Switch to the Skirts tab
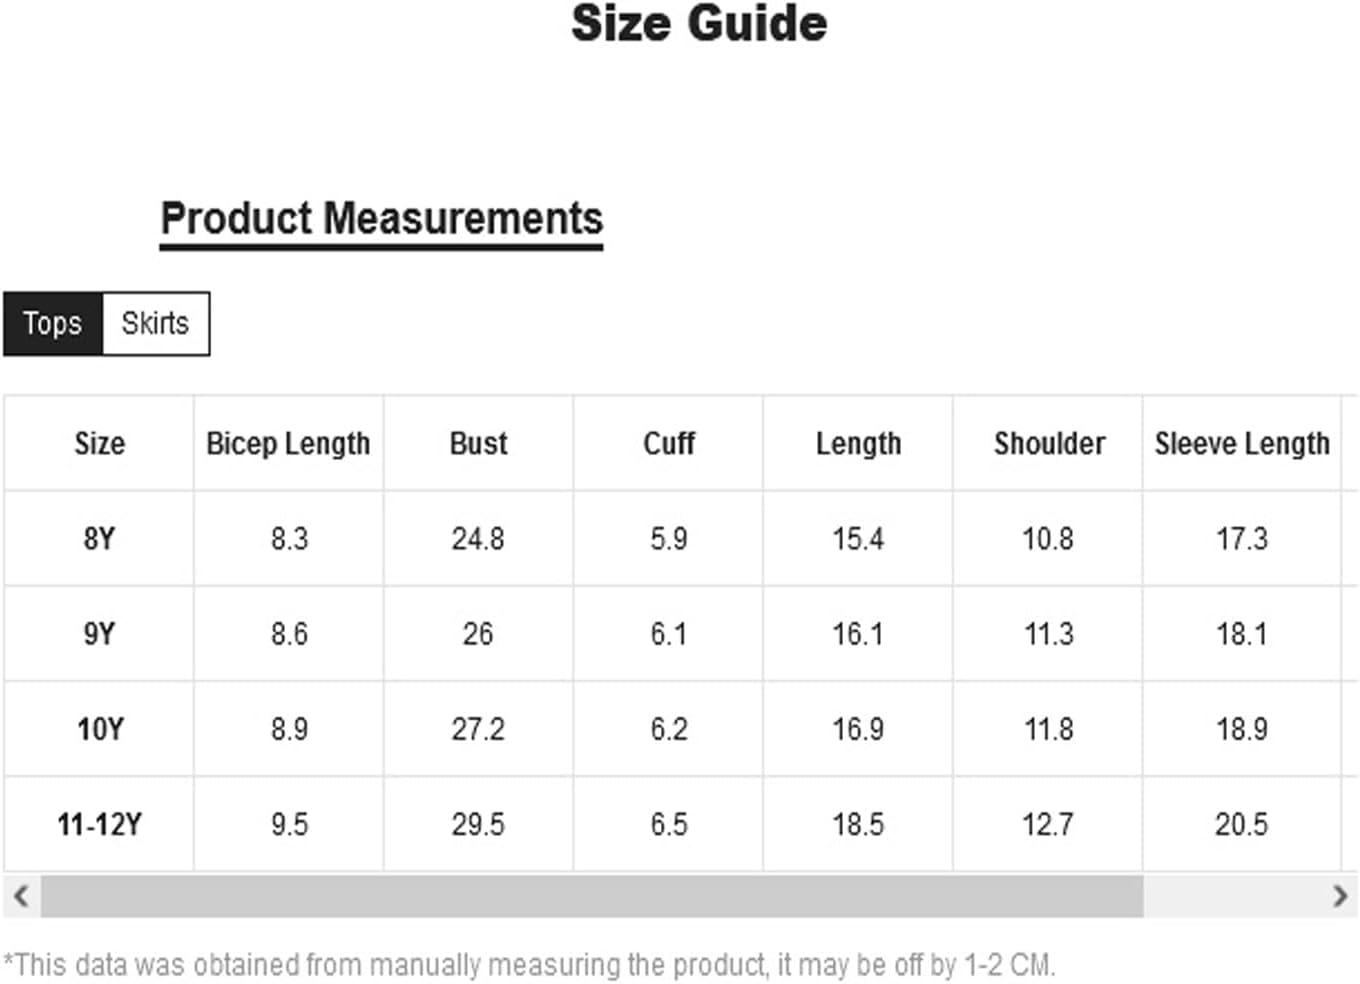This screenshot has width=1360, height=984. point(156,324)
